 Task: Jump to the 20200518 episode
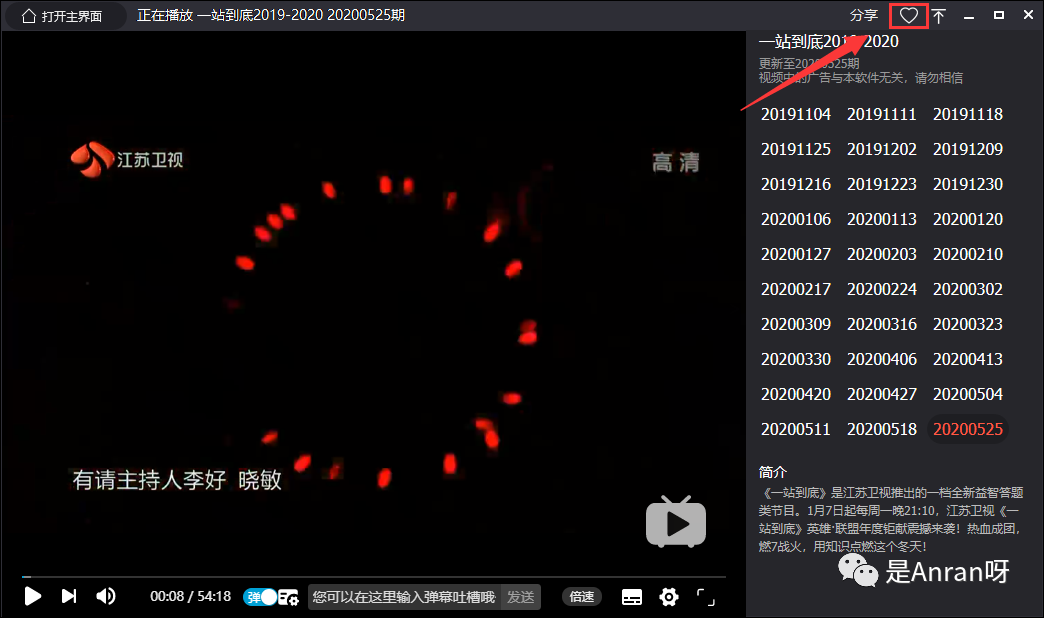point(882,430)
